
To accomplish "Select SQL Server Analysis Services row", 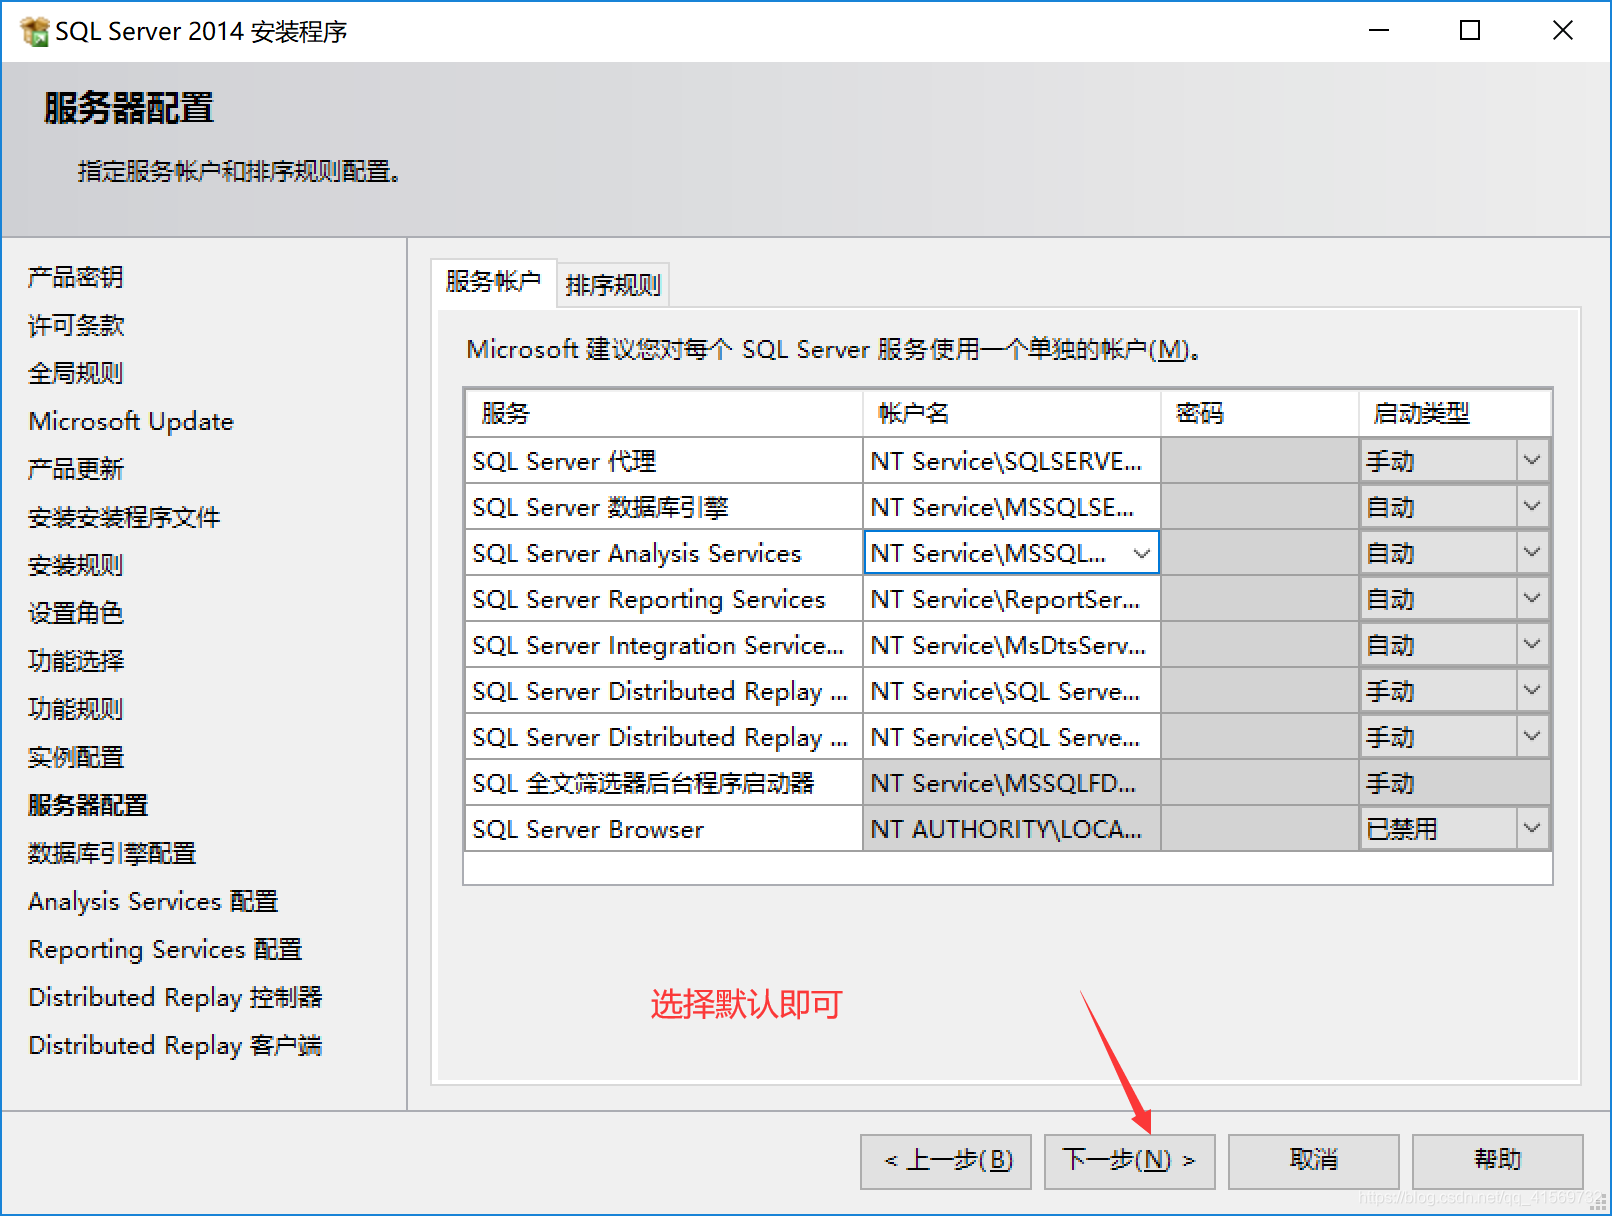I will coord(664,553).
